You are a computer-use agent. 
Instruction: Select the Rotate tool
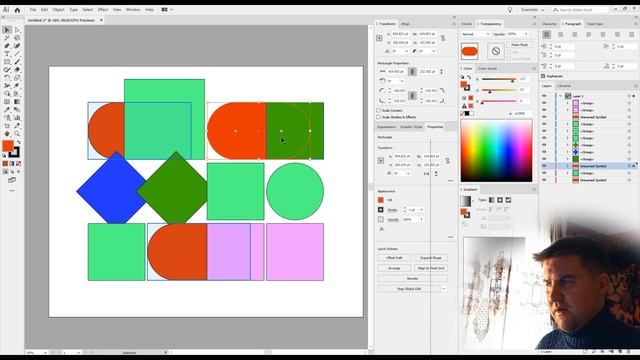point(7,78)
